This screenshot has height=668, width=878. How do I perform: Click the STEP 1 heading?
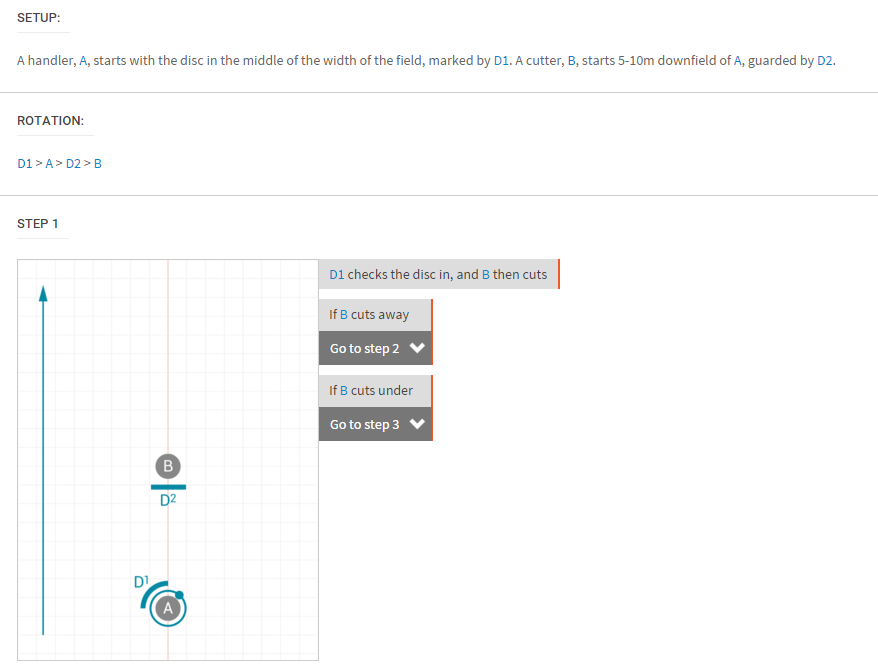point(38,224)
